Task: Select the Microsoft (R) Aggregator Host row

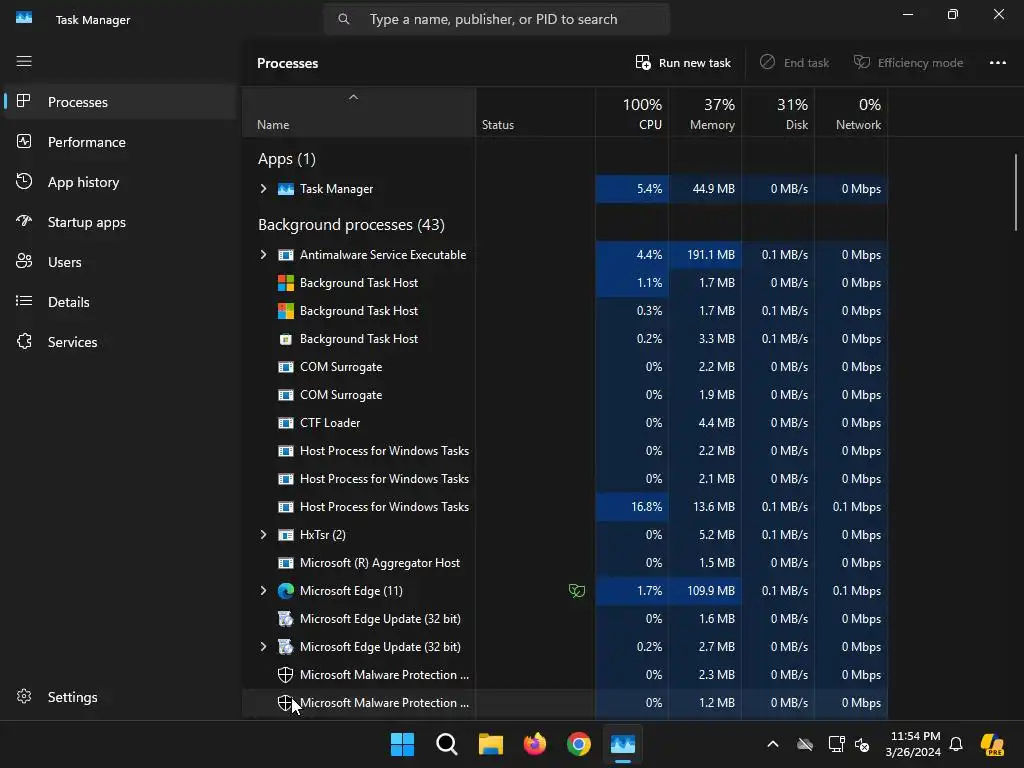Action: click(x=565, y=563)
